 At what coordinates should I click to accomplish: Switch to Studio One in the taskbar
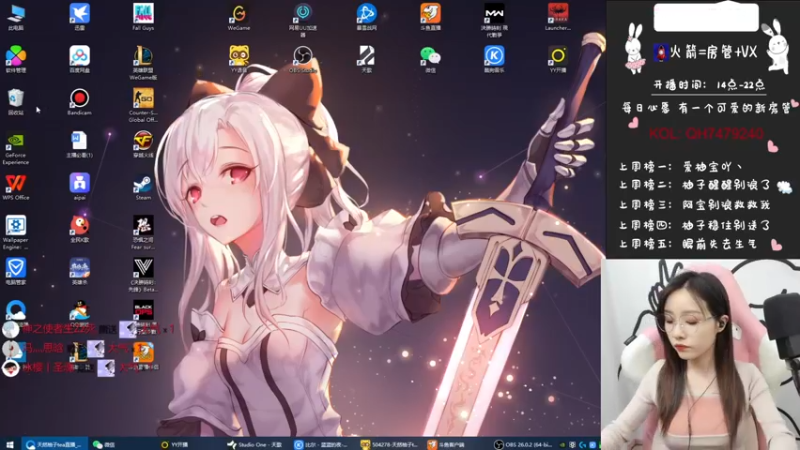pyautogui.click(x=255, y=444)
